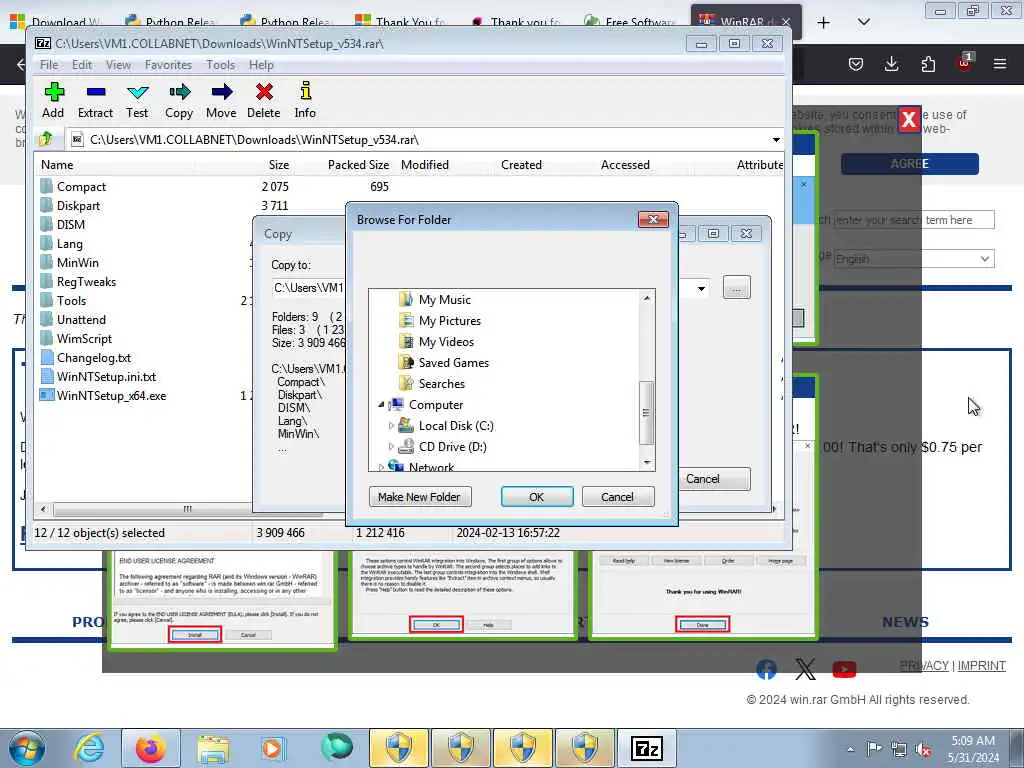Open Internet Explorer from taskbar
The width and height of the screenshot is (1024, 768).
click(x=89, y=748)
